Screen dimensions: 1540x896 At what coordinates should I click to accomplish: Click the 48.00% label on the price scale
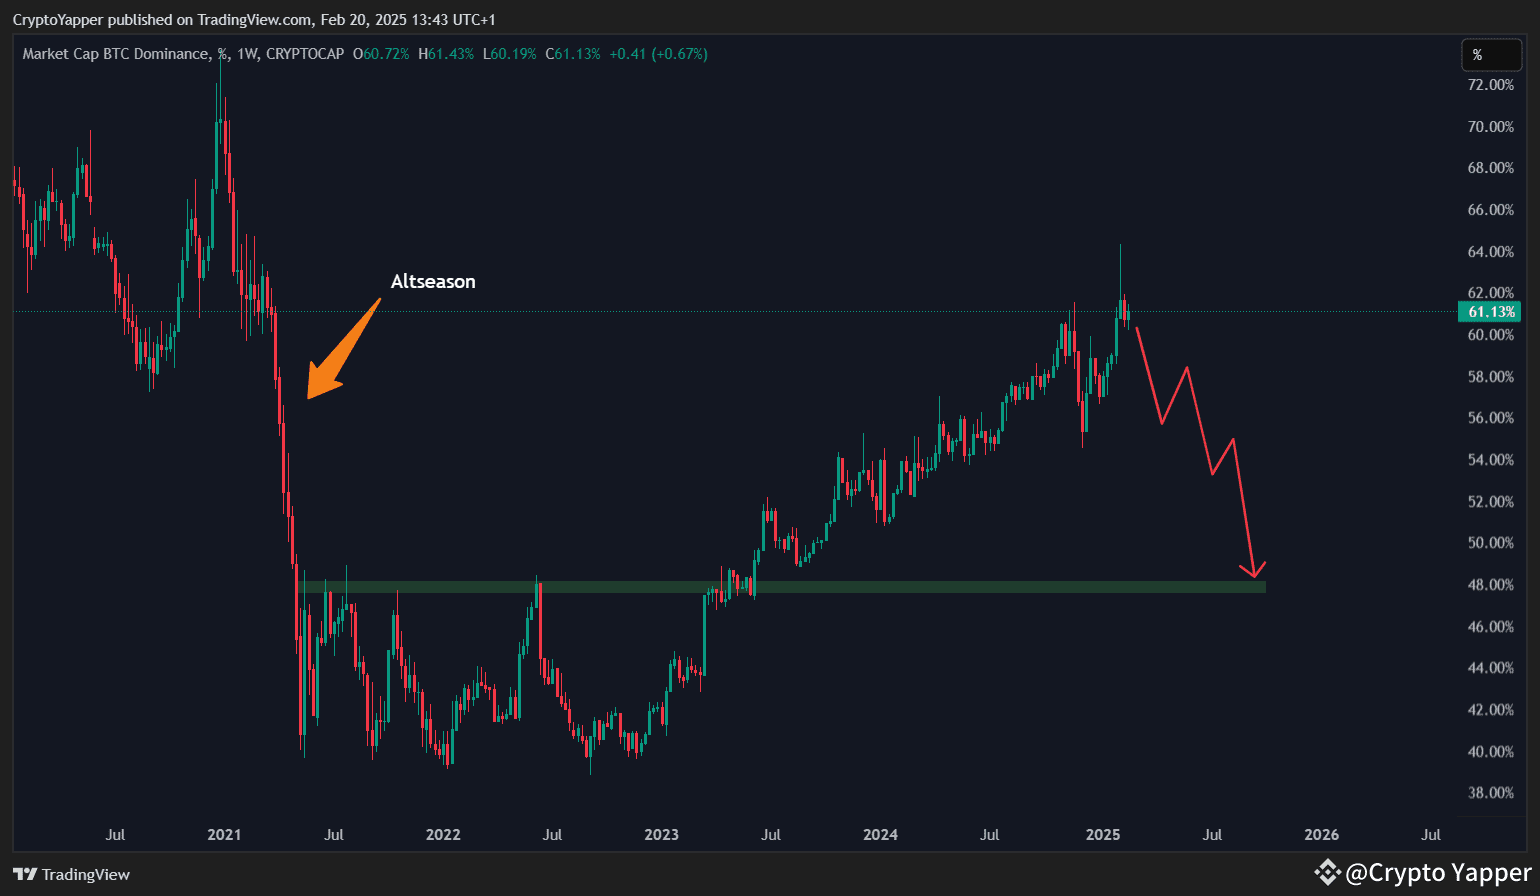pyautogui.click(x=1489, y=584)
